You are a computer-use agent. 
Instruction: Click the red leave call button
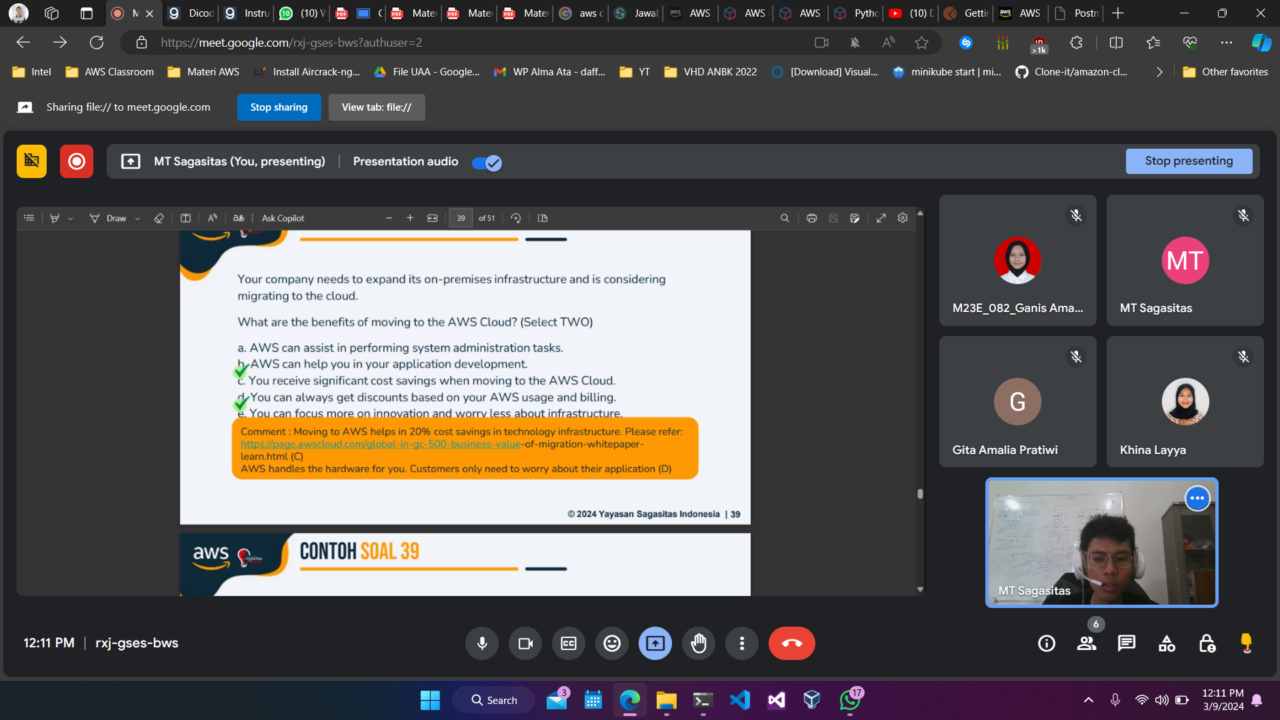[791, 644]
